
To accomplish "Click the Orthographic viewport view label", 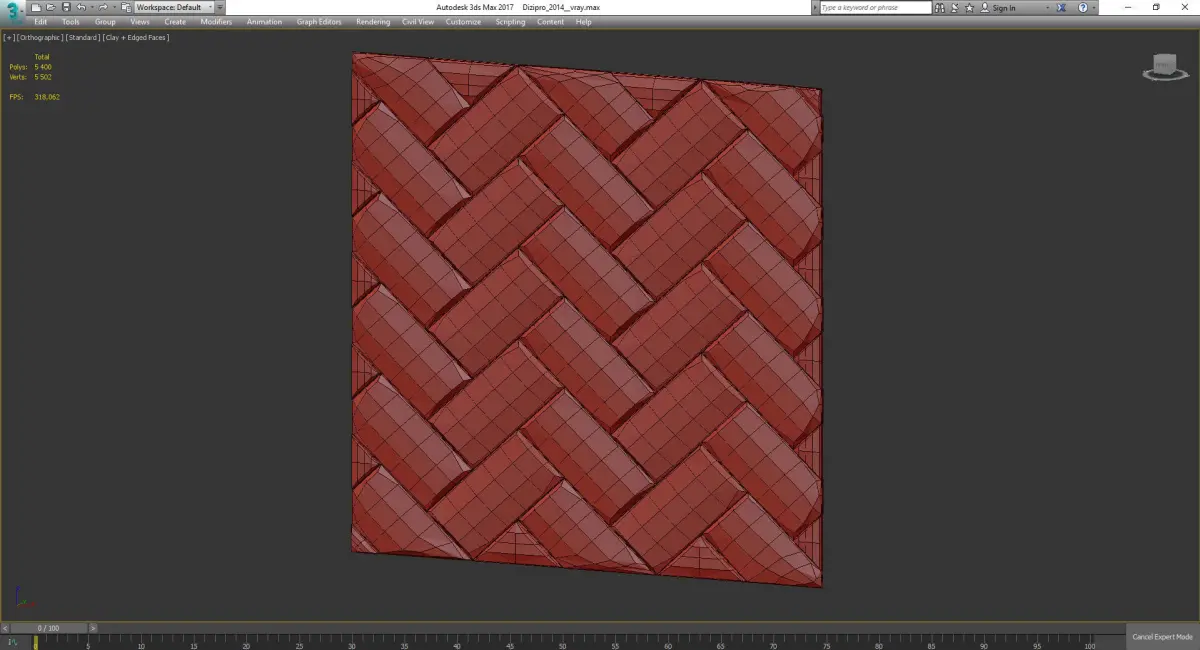I will point(41,38).
